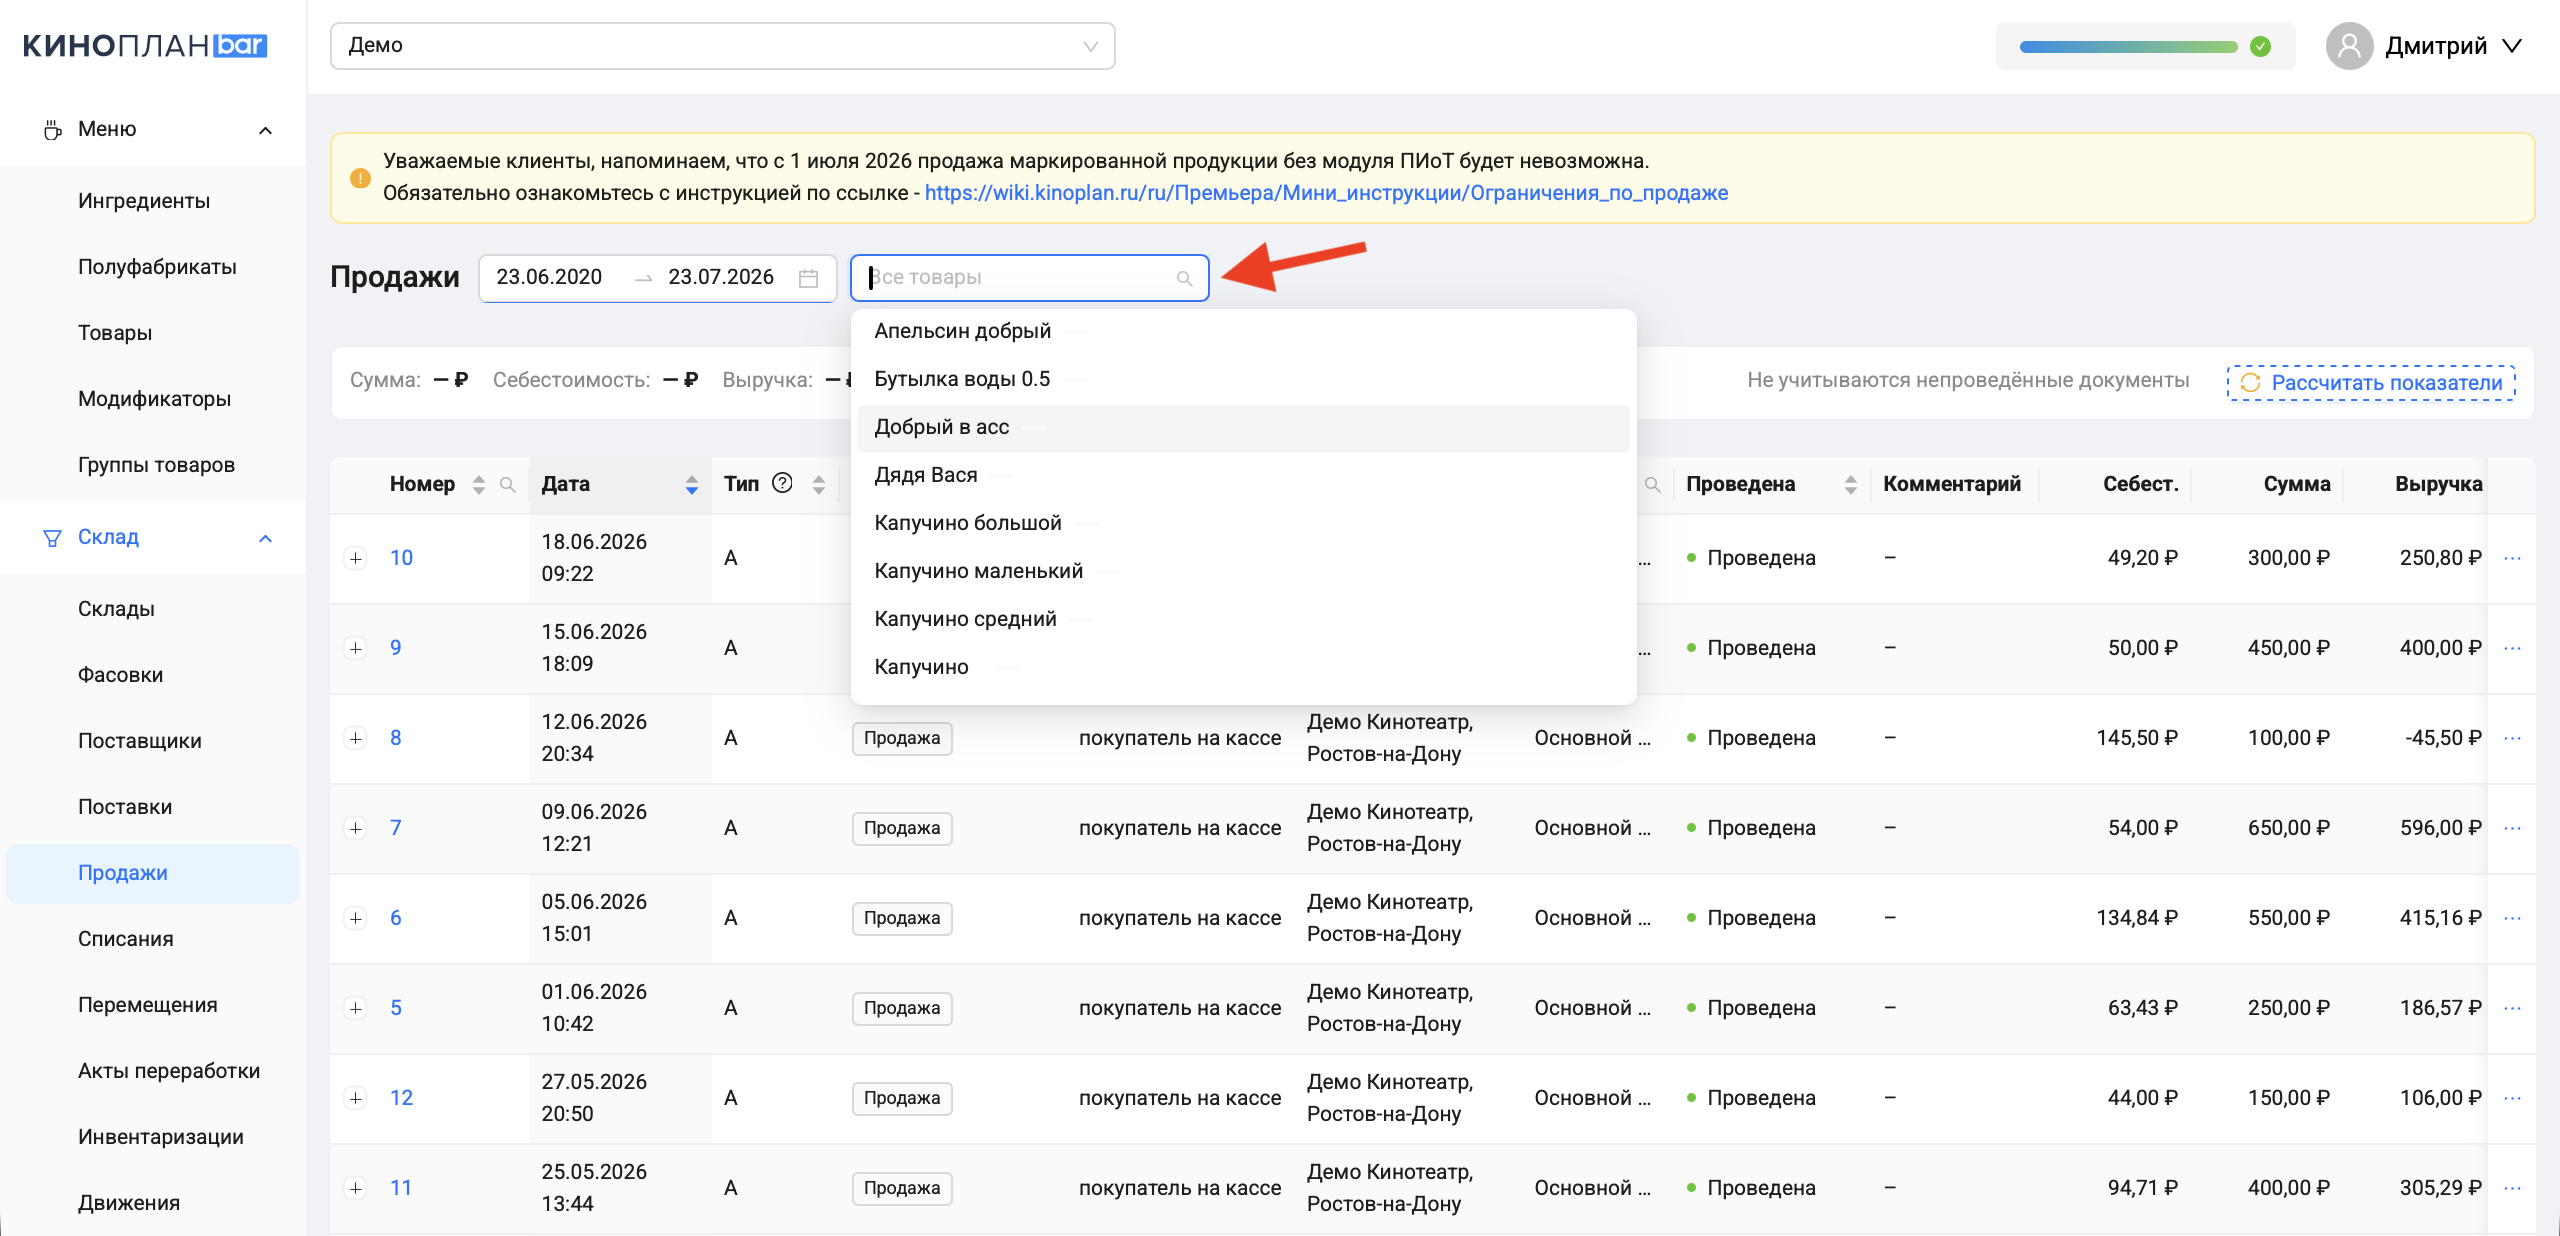This screenshot has width=2560, height=1236.
Task: Open actions menu for sale 9
Action: point(2512,648)
